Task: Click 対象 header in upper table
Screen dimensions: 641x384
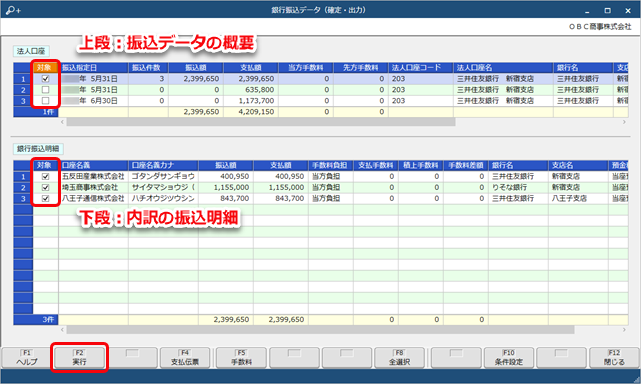Action: pyautogui.click(x=45, y=67)
